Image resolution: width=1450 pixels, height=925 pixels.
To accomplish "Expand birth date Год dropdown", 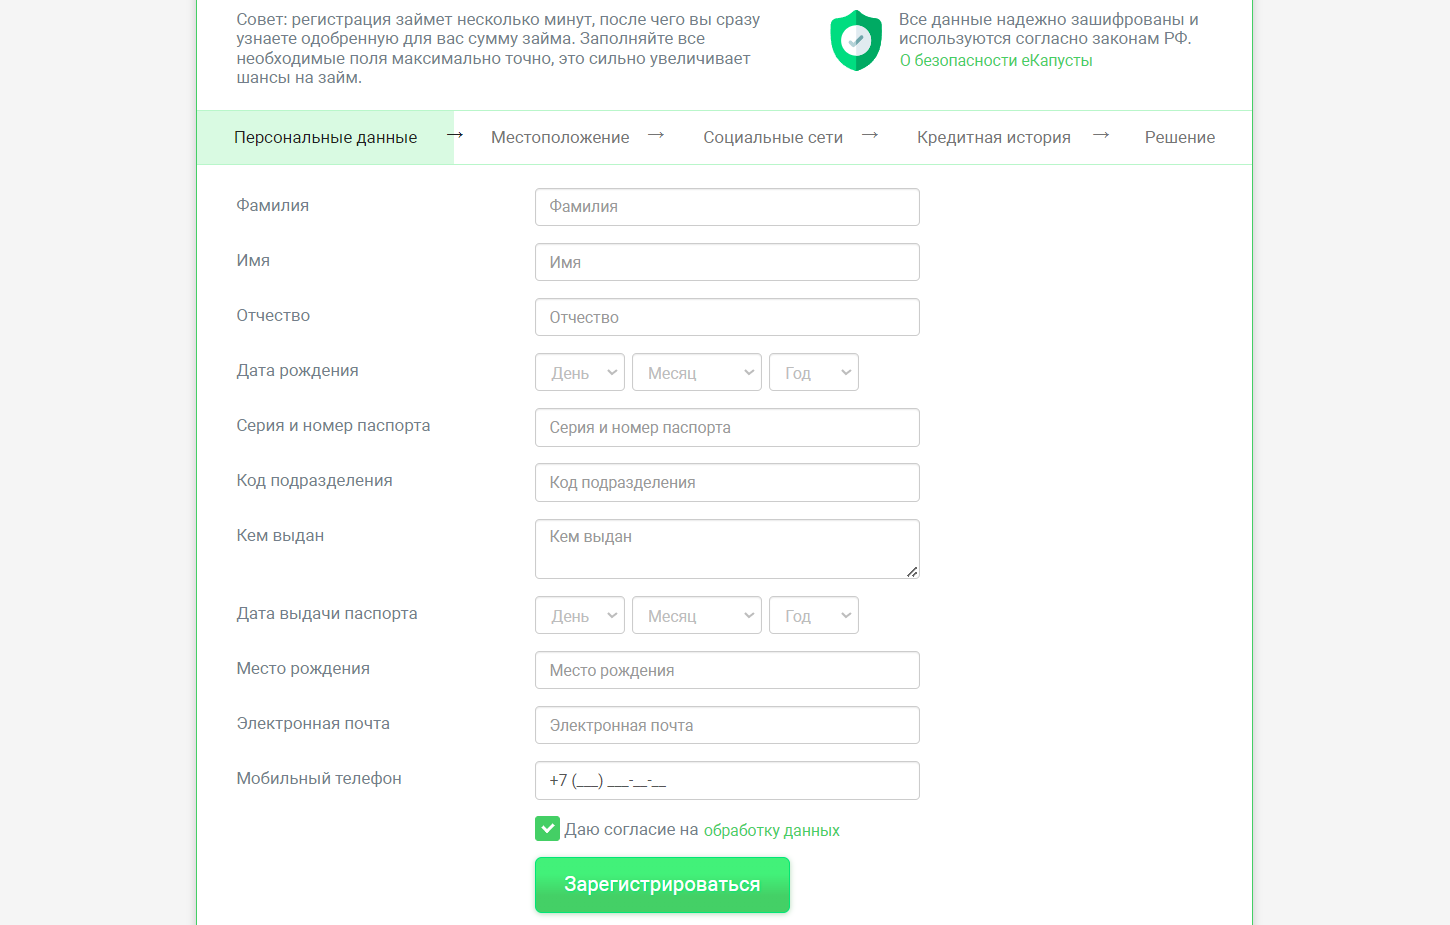I will click(814, 372).
